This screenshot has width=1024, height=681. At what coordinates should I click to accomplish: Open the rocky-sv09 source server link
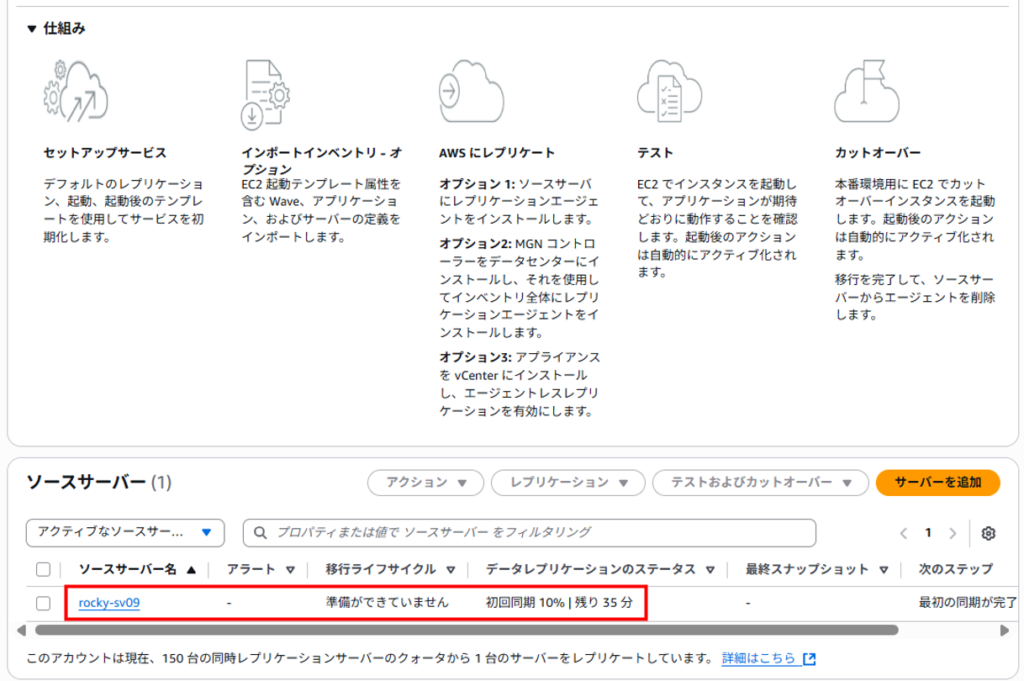pyautogui.click(x=109, y=603)
